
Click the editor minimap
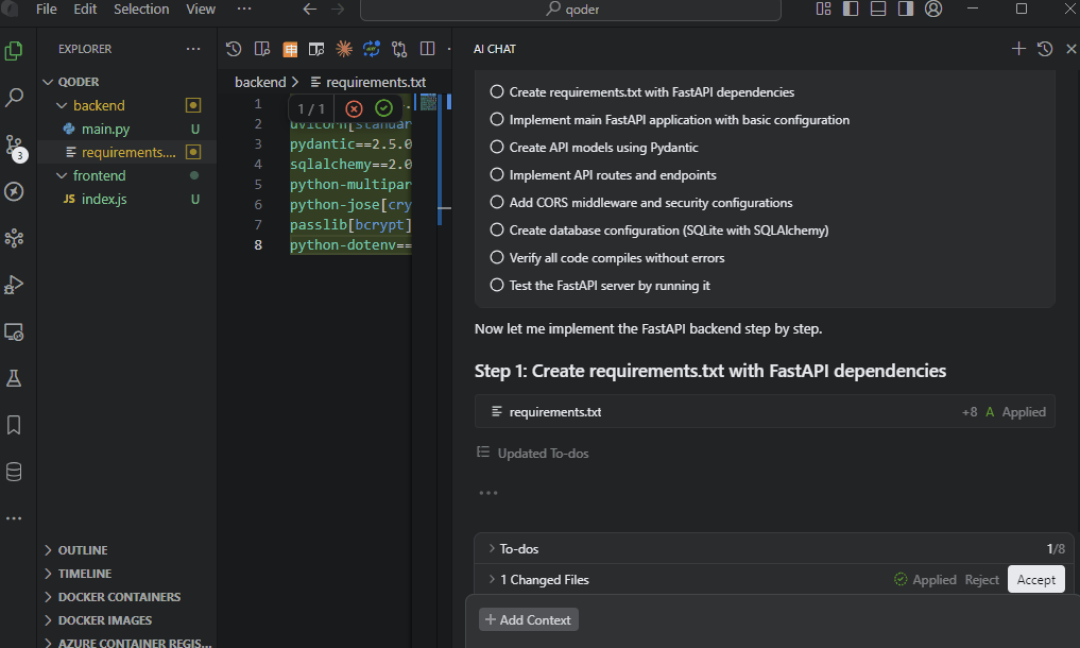pos(428,103)
